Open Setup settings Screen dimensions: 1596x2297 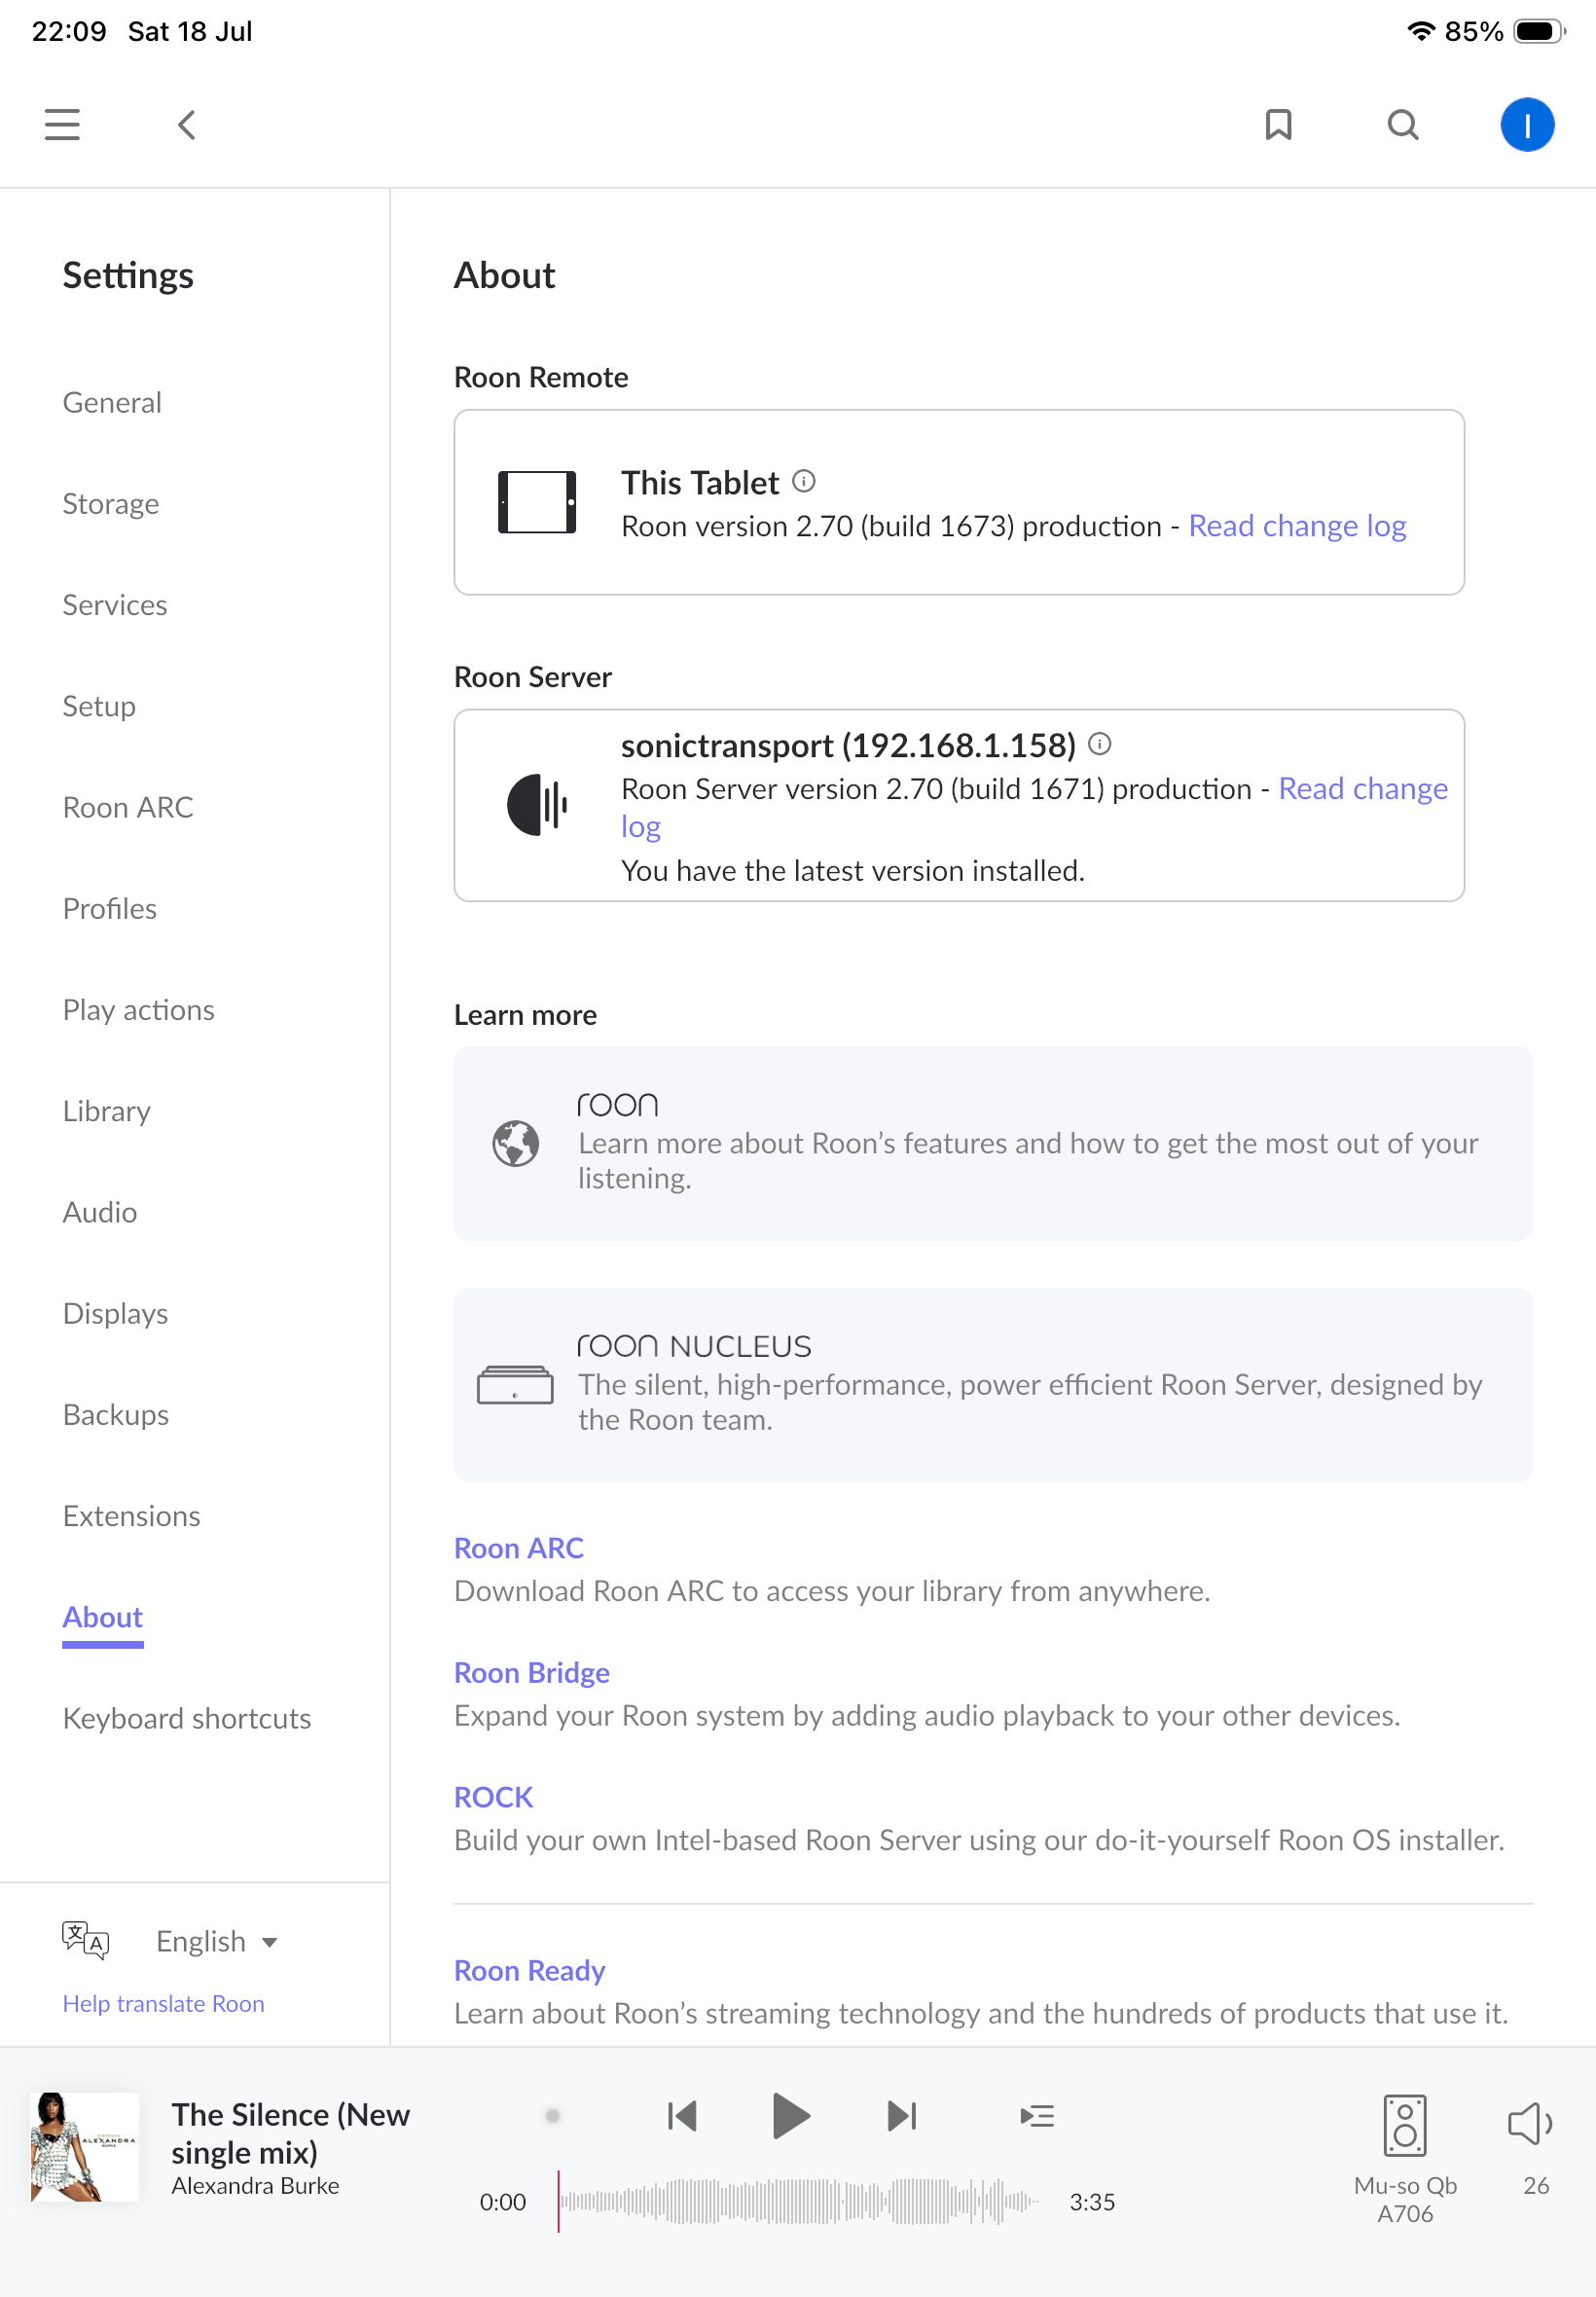(x=99, y=706)
